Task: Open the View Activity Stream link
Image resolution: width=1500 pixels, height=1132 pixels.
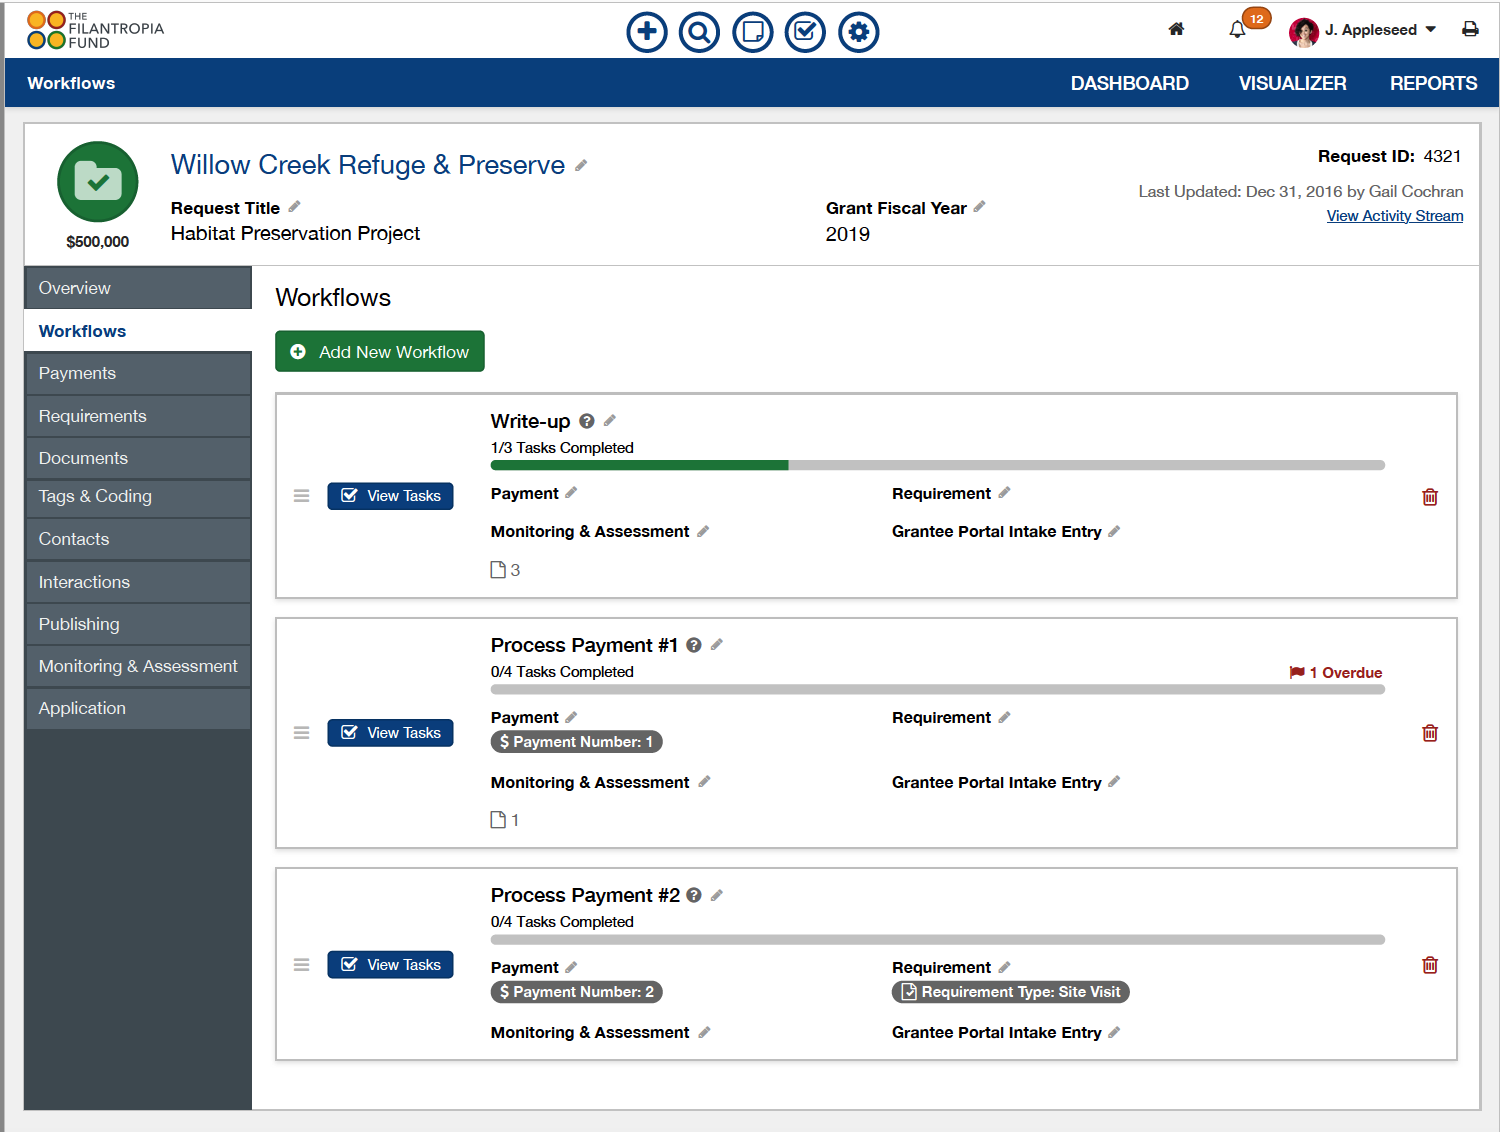Action: pos(1394,215)
